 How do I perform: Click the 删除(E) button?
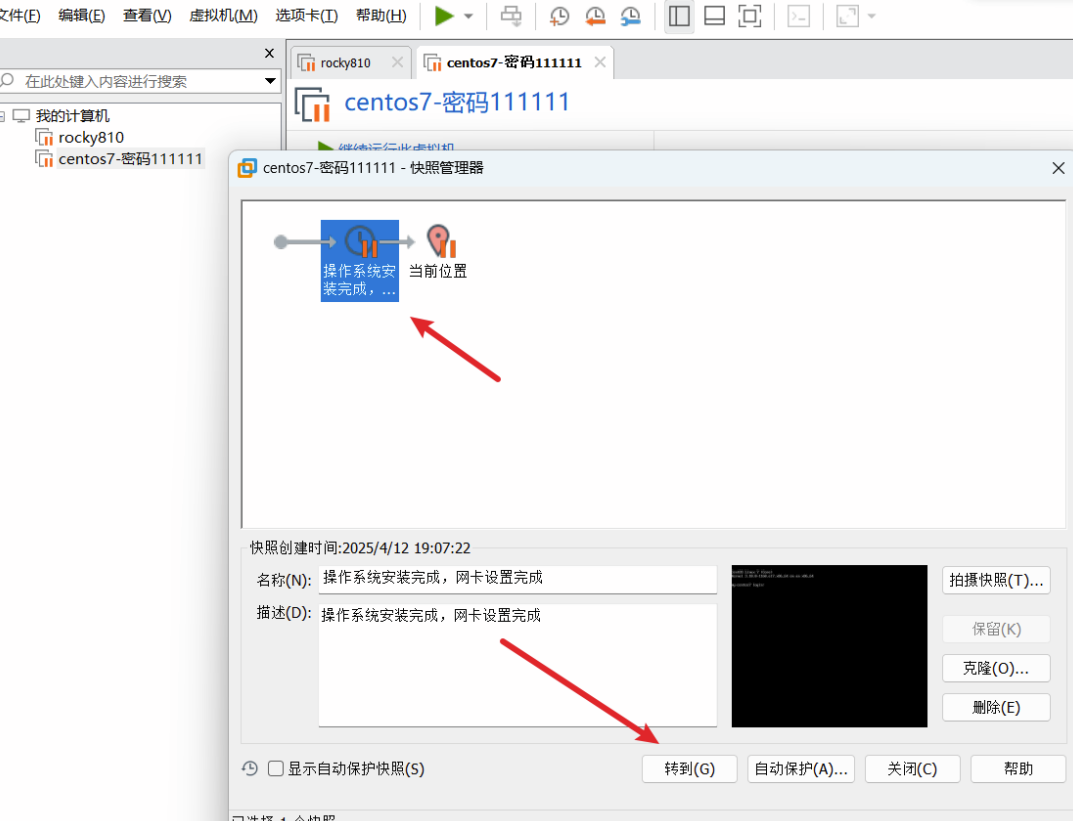996,707
